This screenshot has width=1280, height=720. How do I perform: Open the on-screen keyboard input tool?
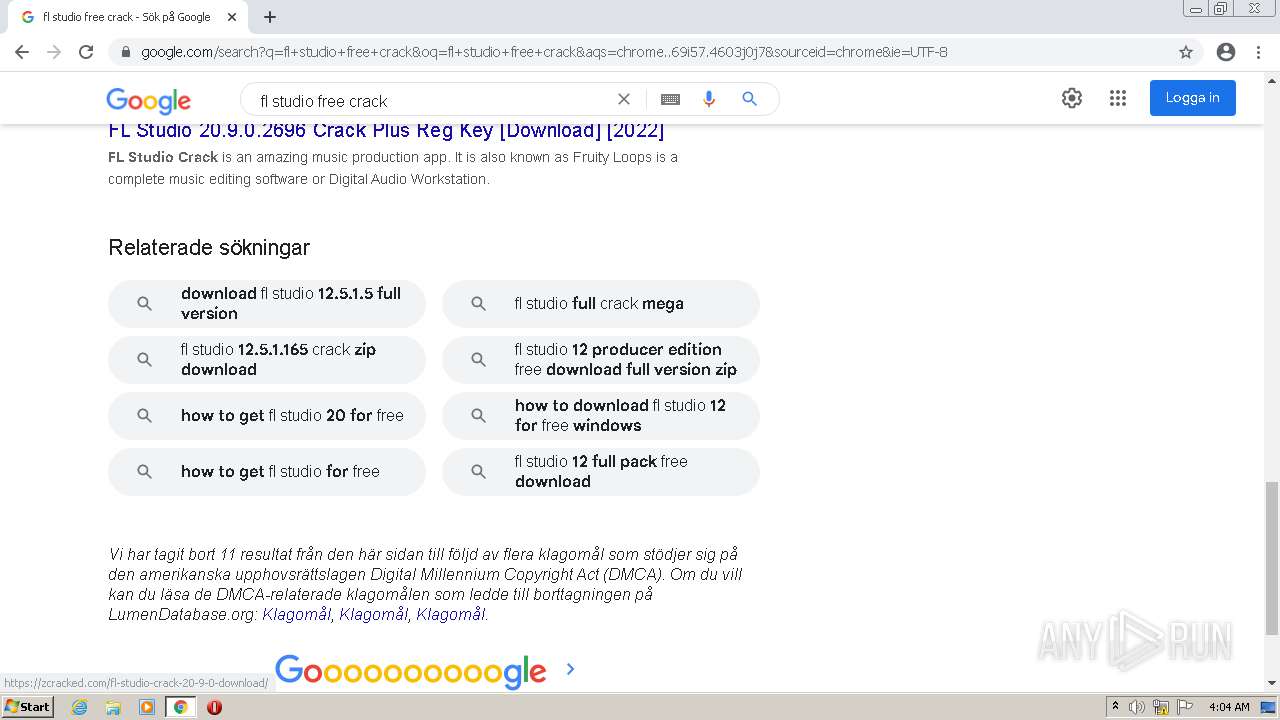point(670,99)
